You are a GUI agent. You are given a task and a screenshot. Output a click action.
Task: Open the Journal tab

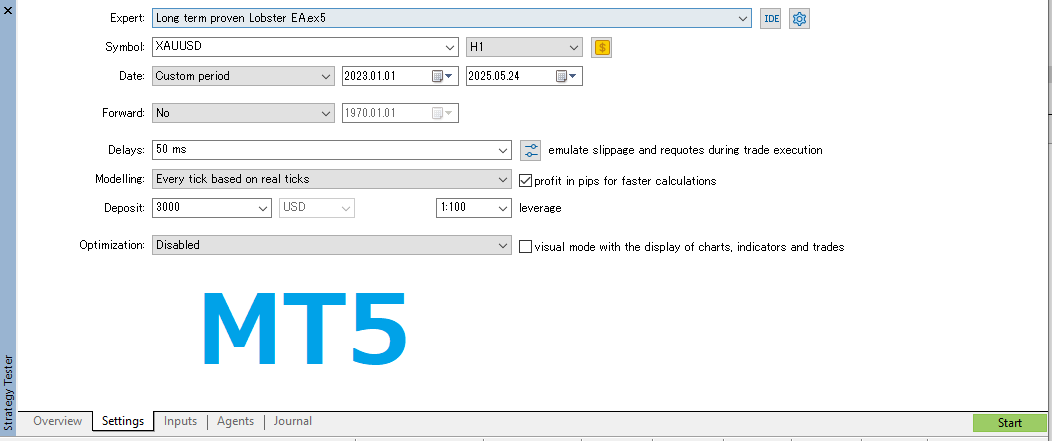(293, 421)
